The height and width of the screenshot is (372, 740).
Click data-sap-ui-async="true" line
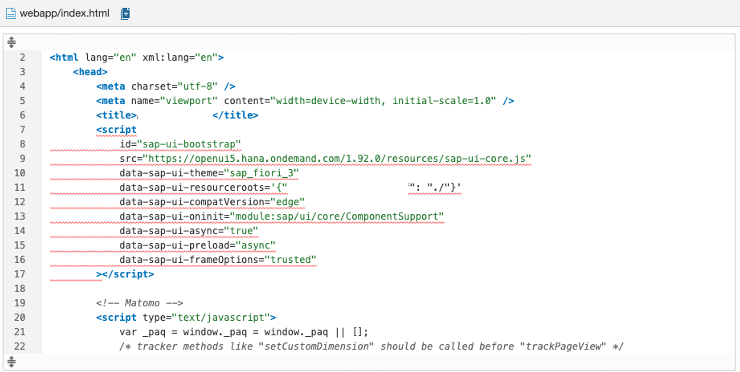coord(189,231)
